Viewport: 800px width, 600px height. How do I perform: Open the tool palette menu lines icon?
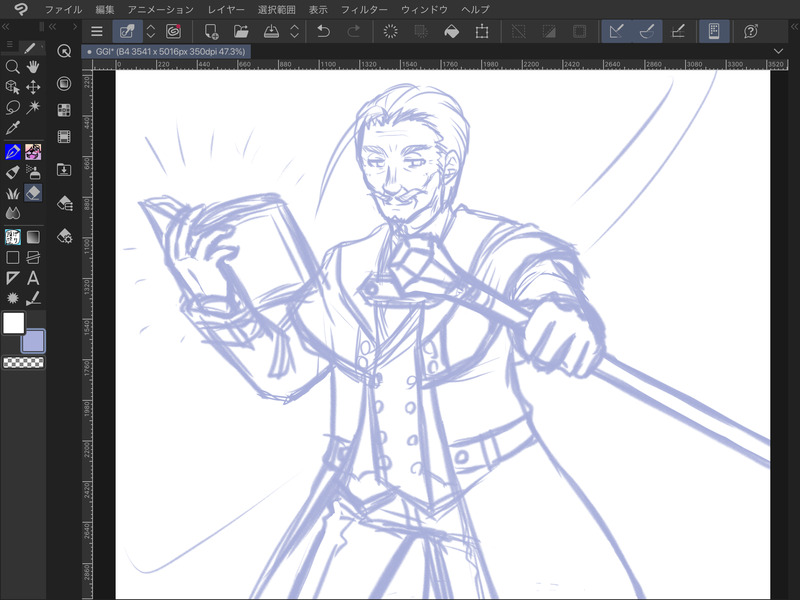pyautogui.click(x=10, y=45)
